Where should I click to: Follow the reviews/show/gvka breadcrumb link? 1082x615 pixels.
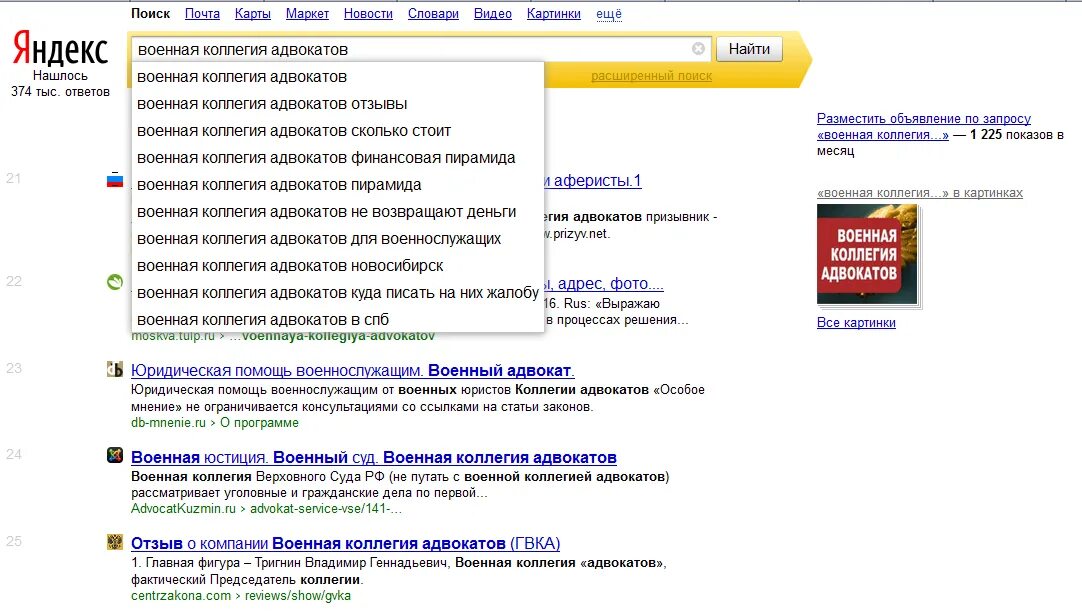tap(297, 596)
